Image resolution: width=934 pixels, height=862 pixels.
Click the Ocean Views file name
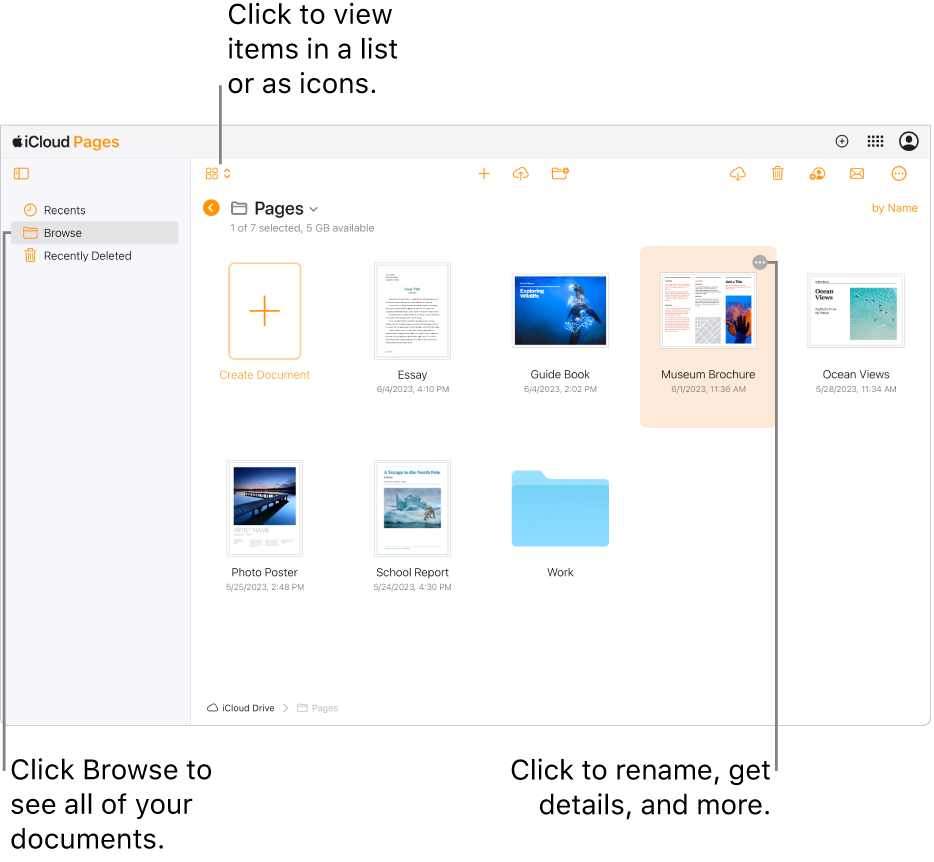point(856,374)
